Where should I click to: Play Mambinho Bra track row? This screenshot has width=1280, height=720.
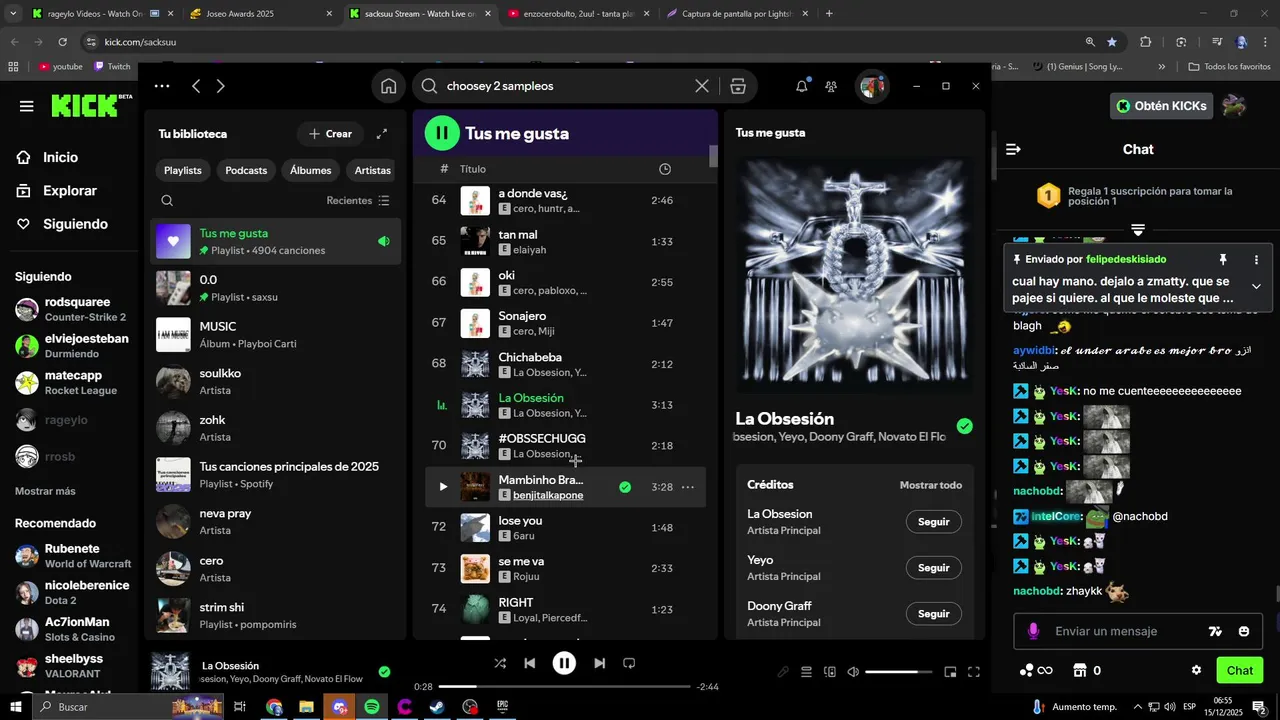pyautogui.click(x=443, y=487)
